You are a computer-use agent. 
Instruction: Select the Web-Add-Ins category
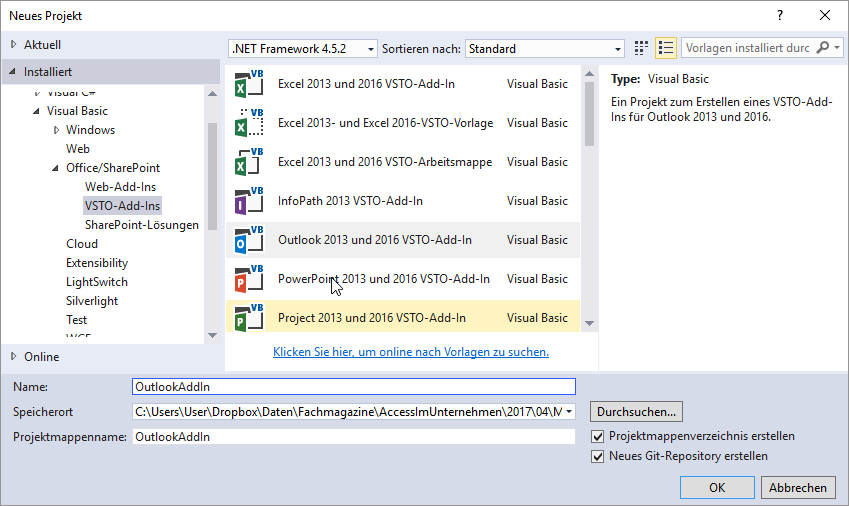[x=120, y=187]
